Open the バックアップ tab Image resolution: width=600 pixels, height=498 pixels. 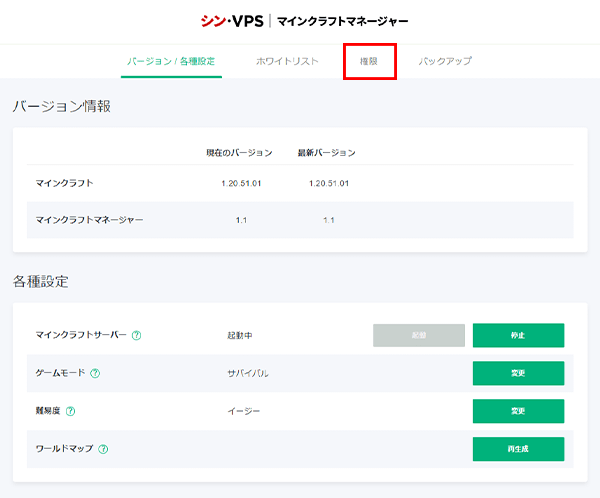pyautogui.click(x=445, y=61)
